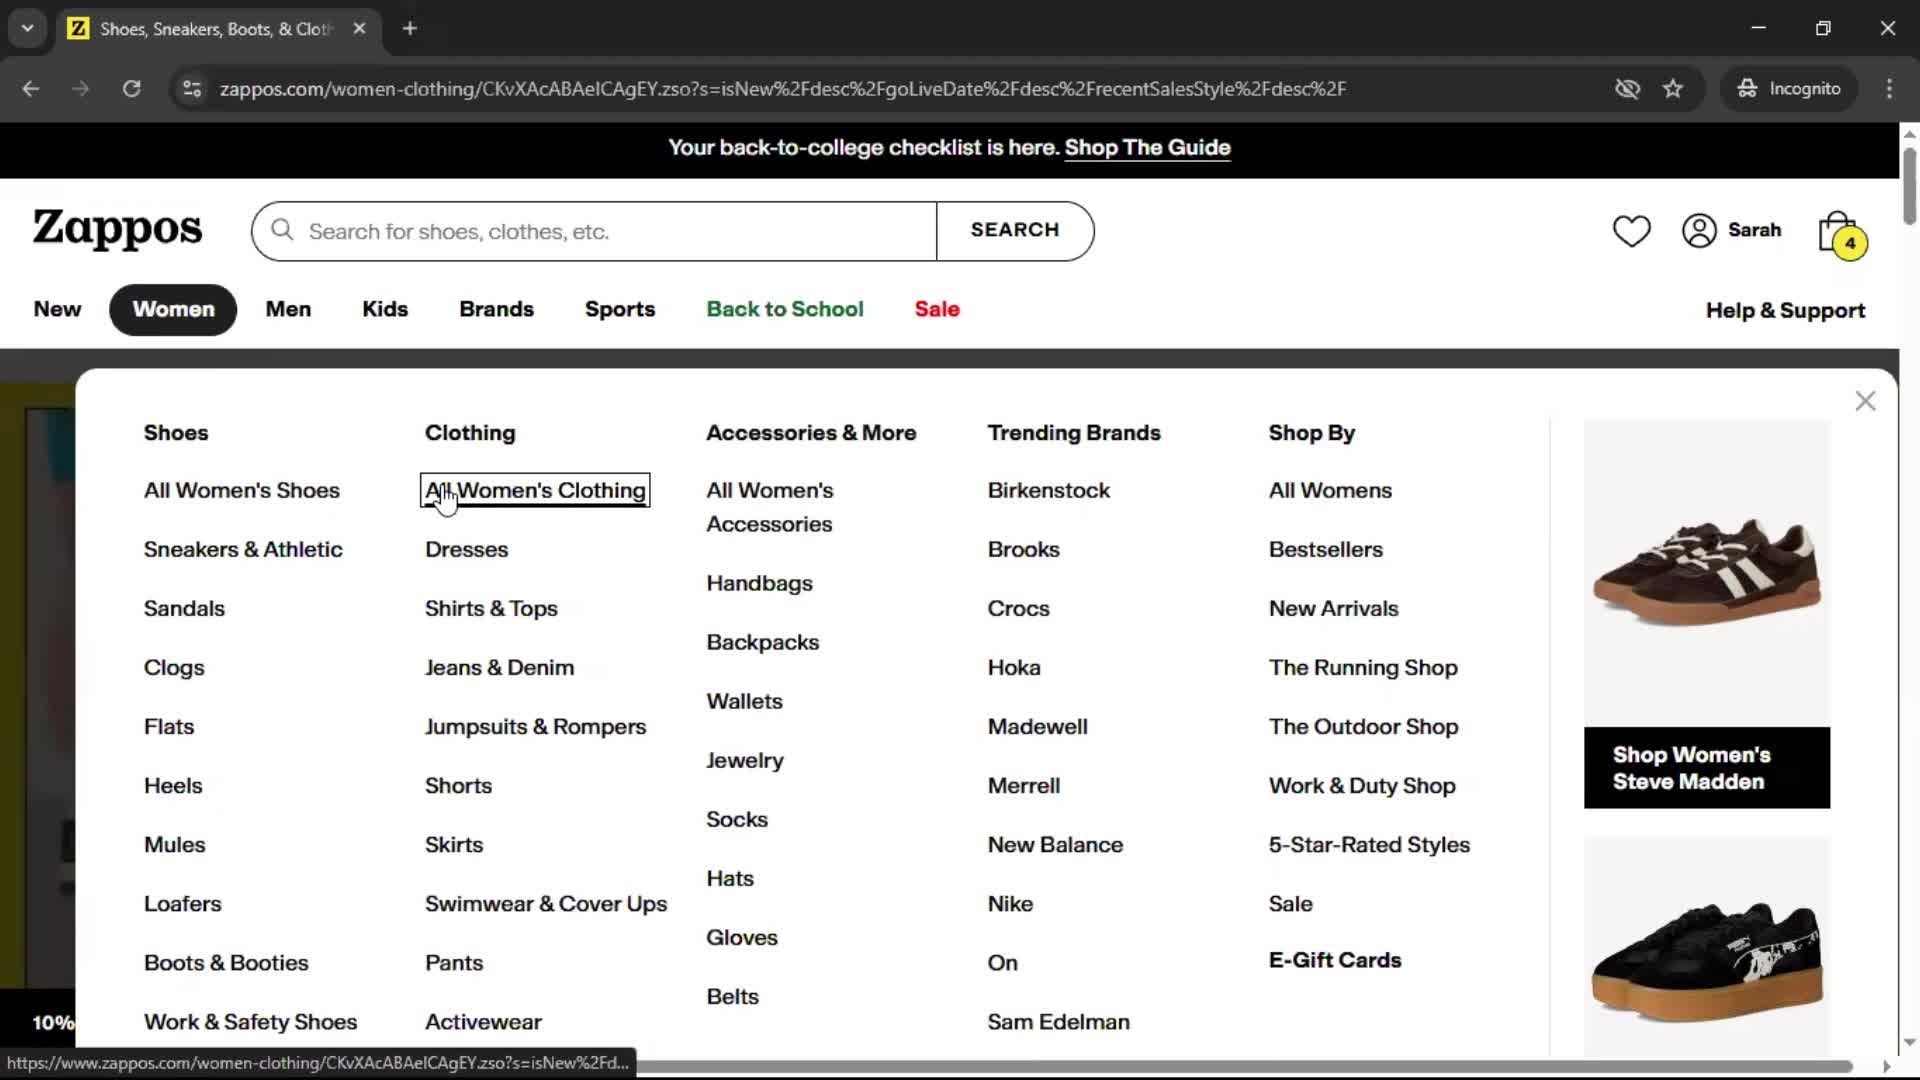Open New Arrivals under Shop By
This screenshot has height=1080, width=1920.
click(1333, 608)
